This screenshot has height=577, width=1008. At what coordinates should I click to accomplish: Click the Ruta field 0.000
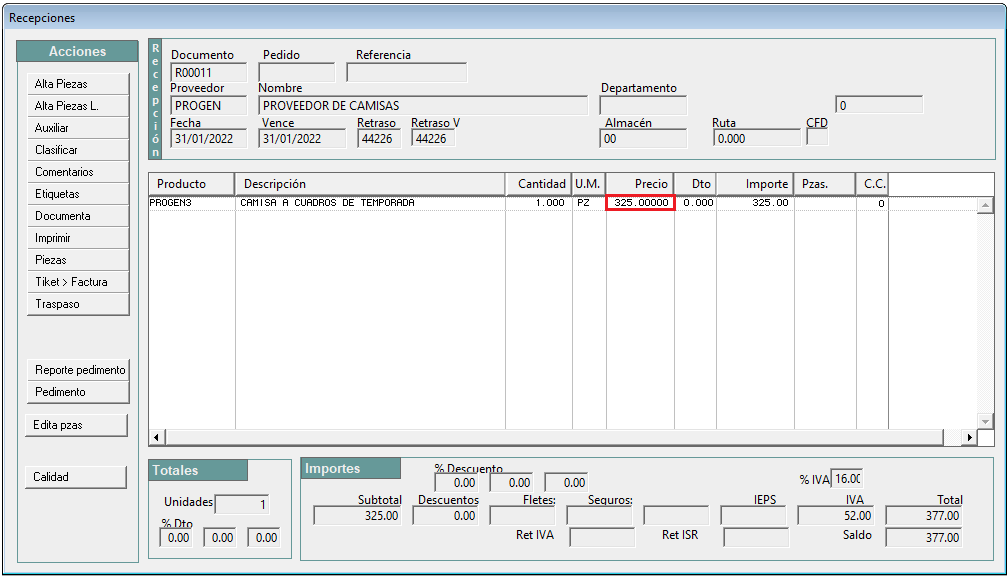[x=757, y=138]
